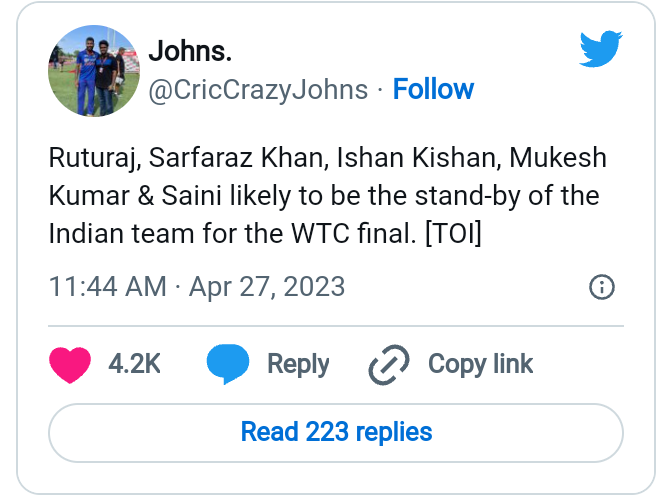Open the 11:44 AM timestamp
661x496 pixels.
(107, 287)
